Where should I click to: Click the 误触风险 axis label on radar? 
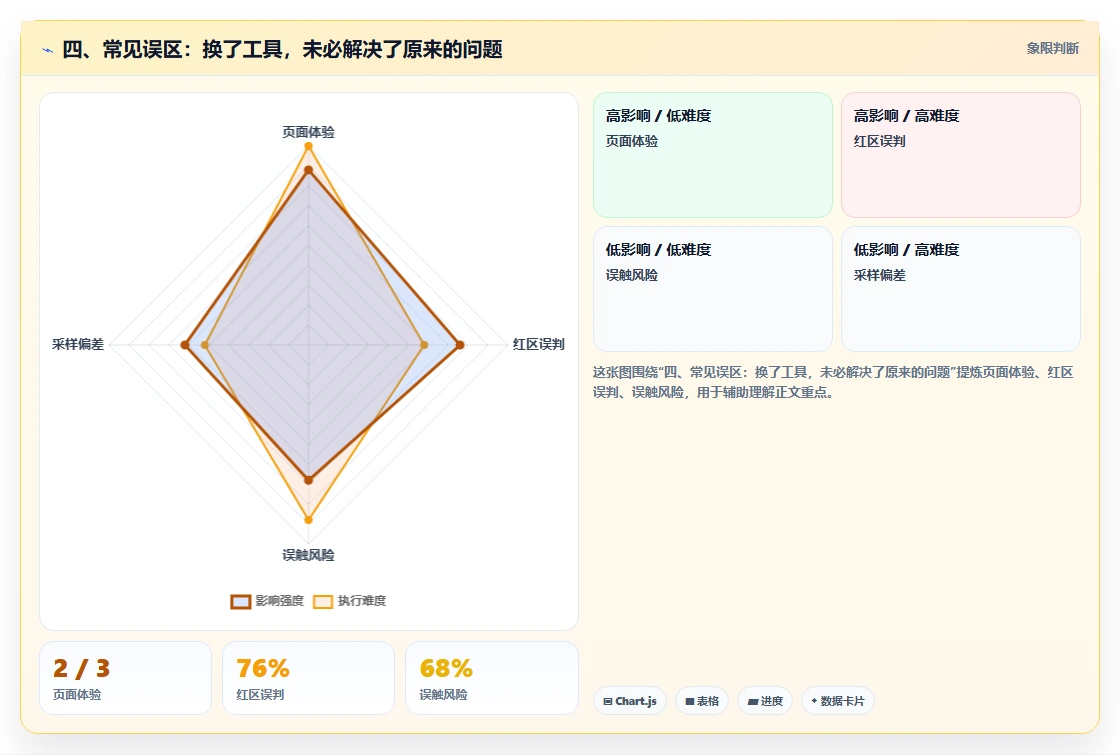(308, 555)
